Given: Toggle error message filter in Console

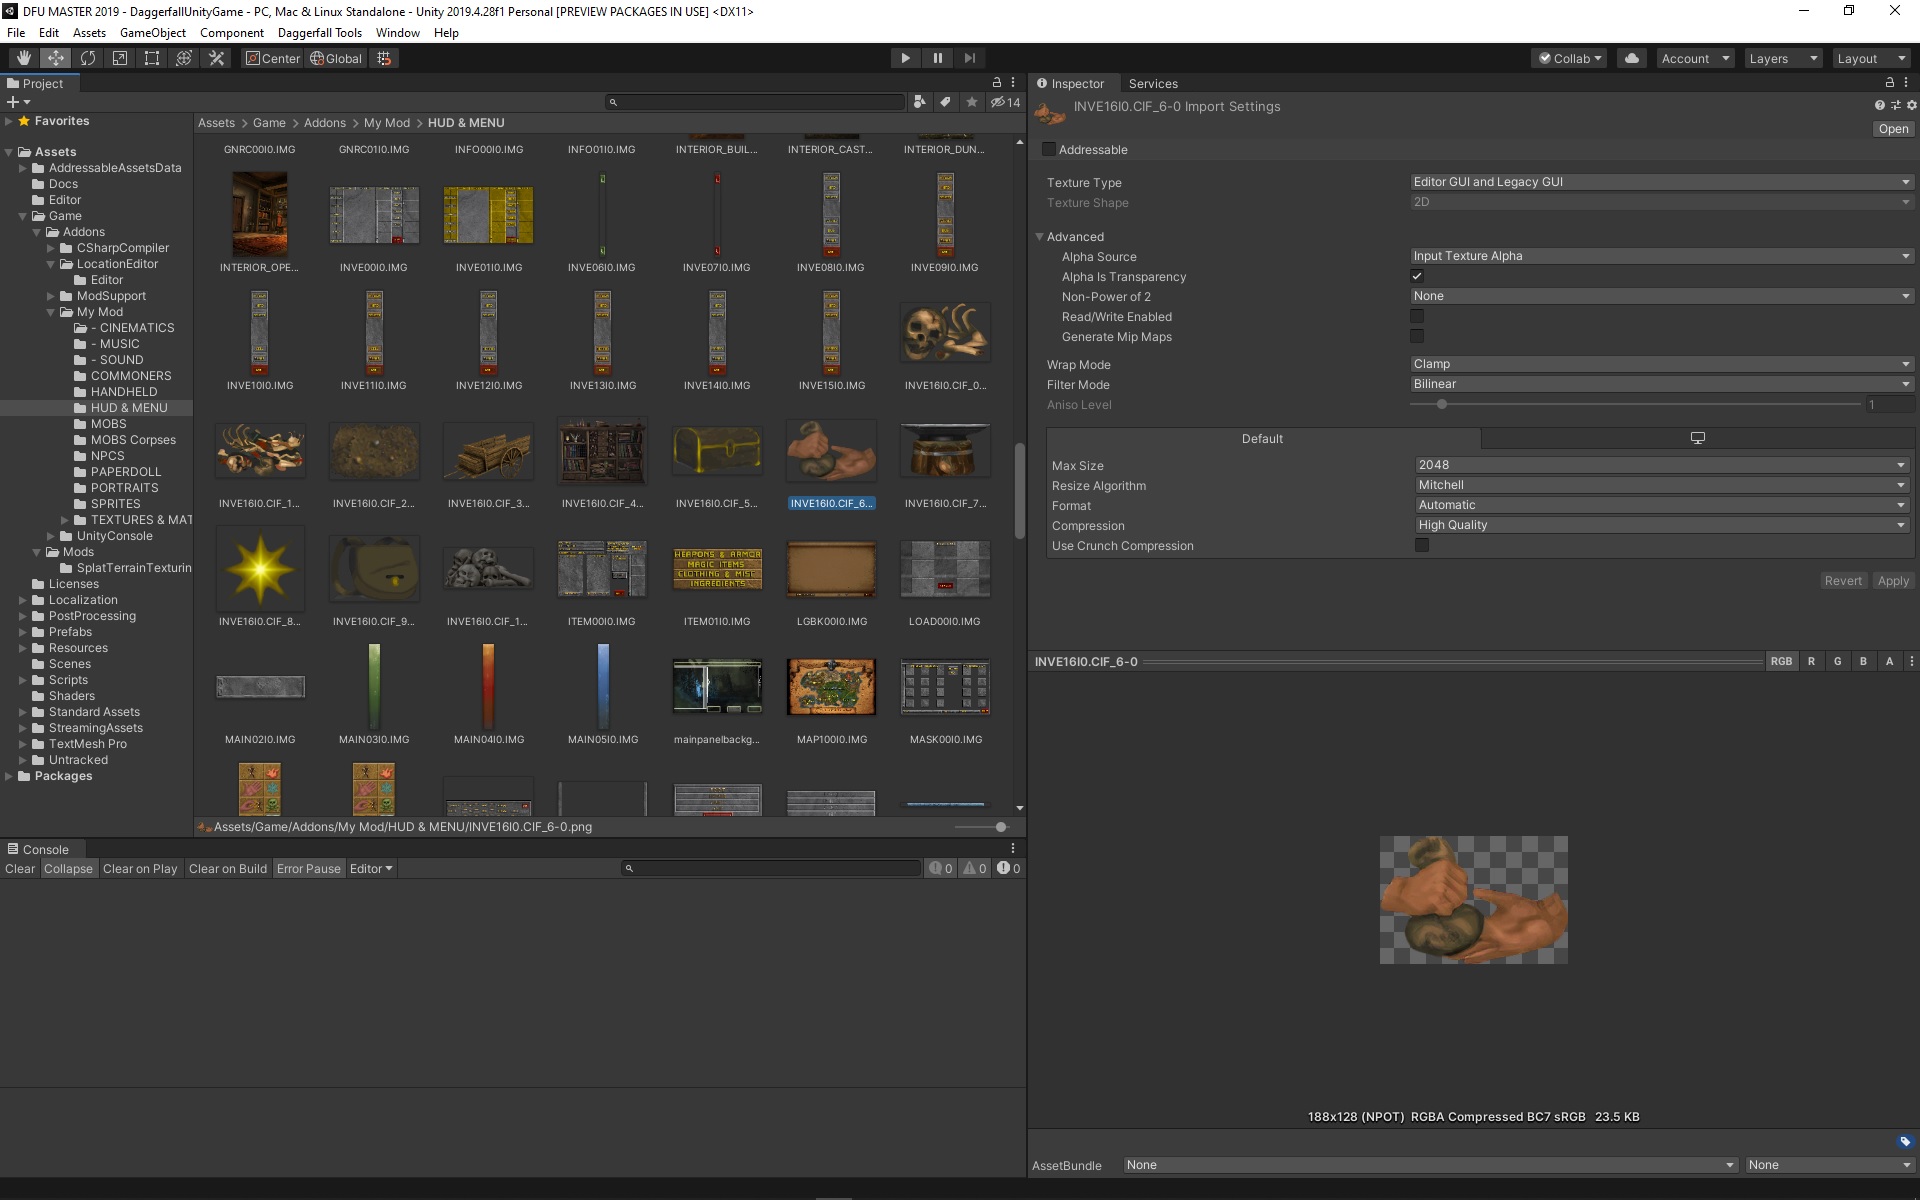Looking at the screenshot, I should point(1008,868).
